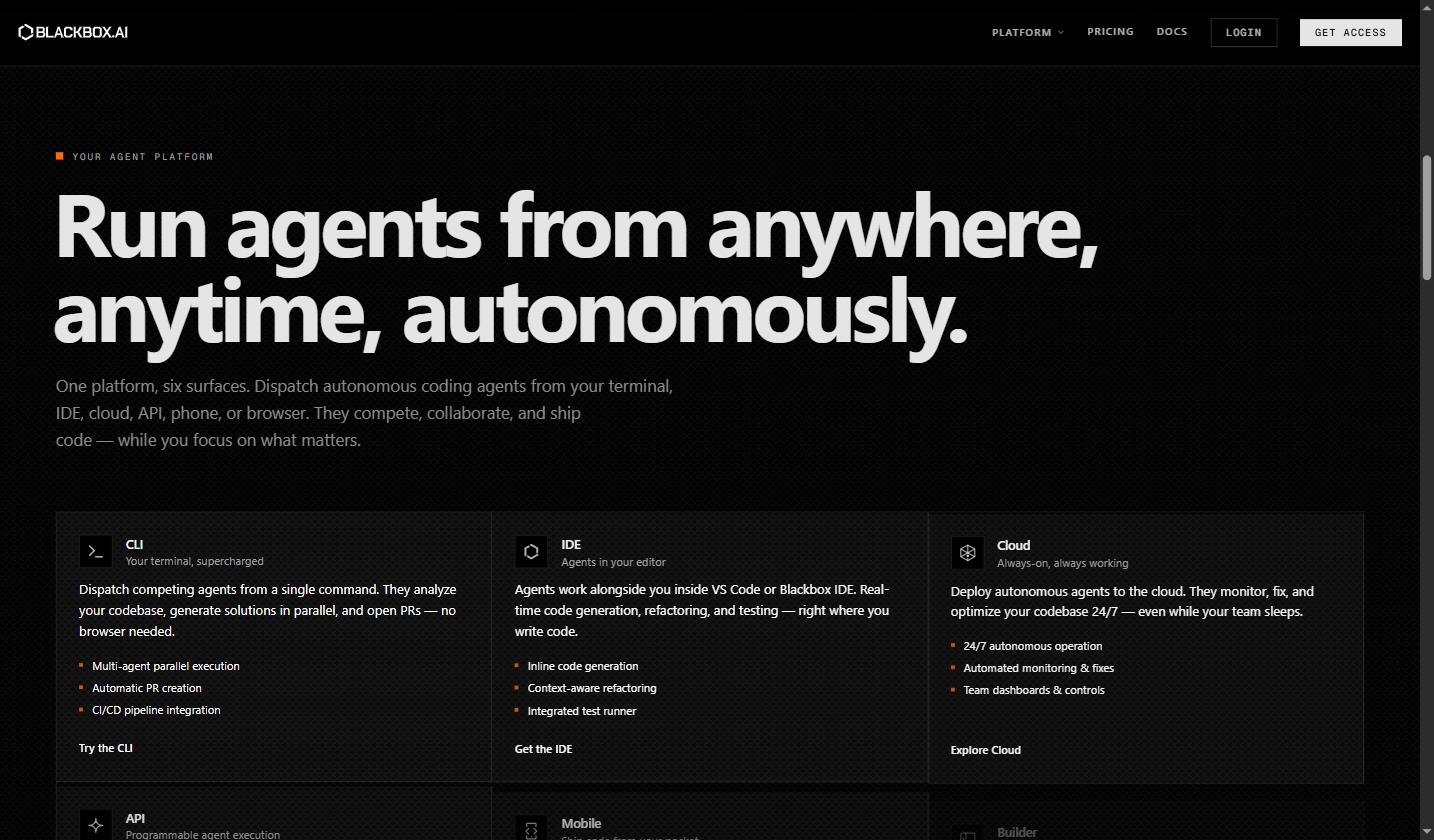
Task: Click "Integrated test runner" bullet
Action: [582, 711]
